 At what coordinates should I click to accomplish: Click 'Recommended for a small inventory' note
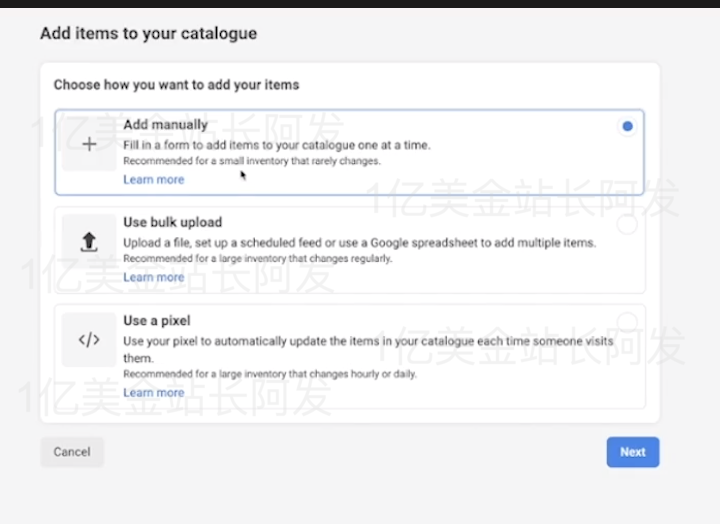(252, 161)
